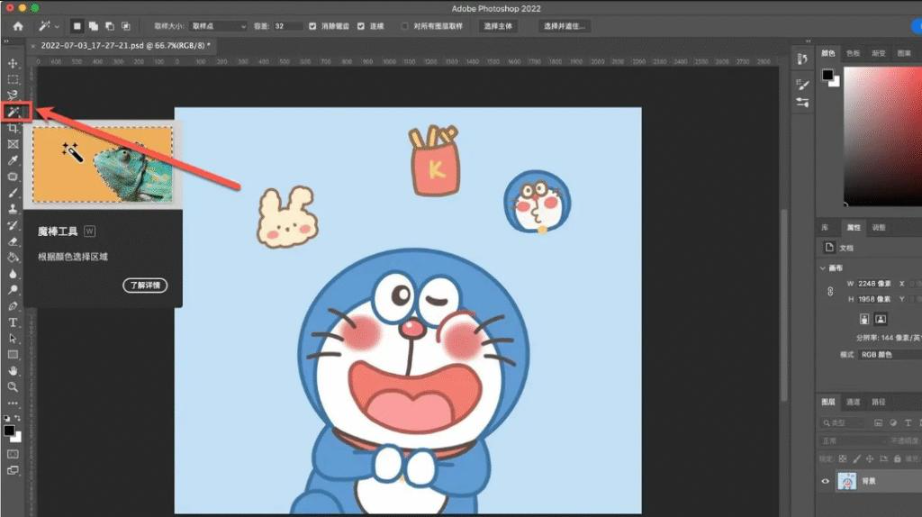Select the History Brush tool
This screenshot has height=517, width=922.
click(x=12, y=225)
